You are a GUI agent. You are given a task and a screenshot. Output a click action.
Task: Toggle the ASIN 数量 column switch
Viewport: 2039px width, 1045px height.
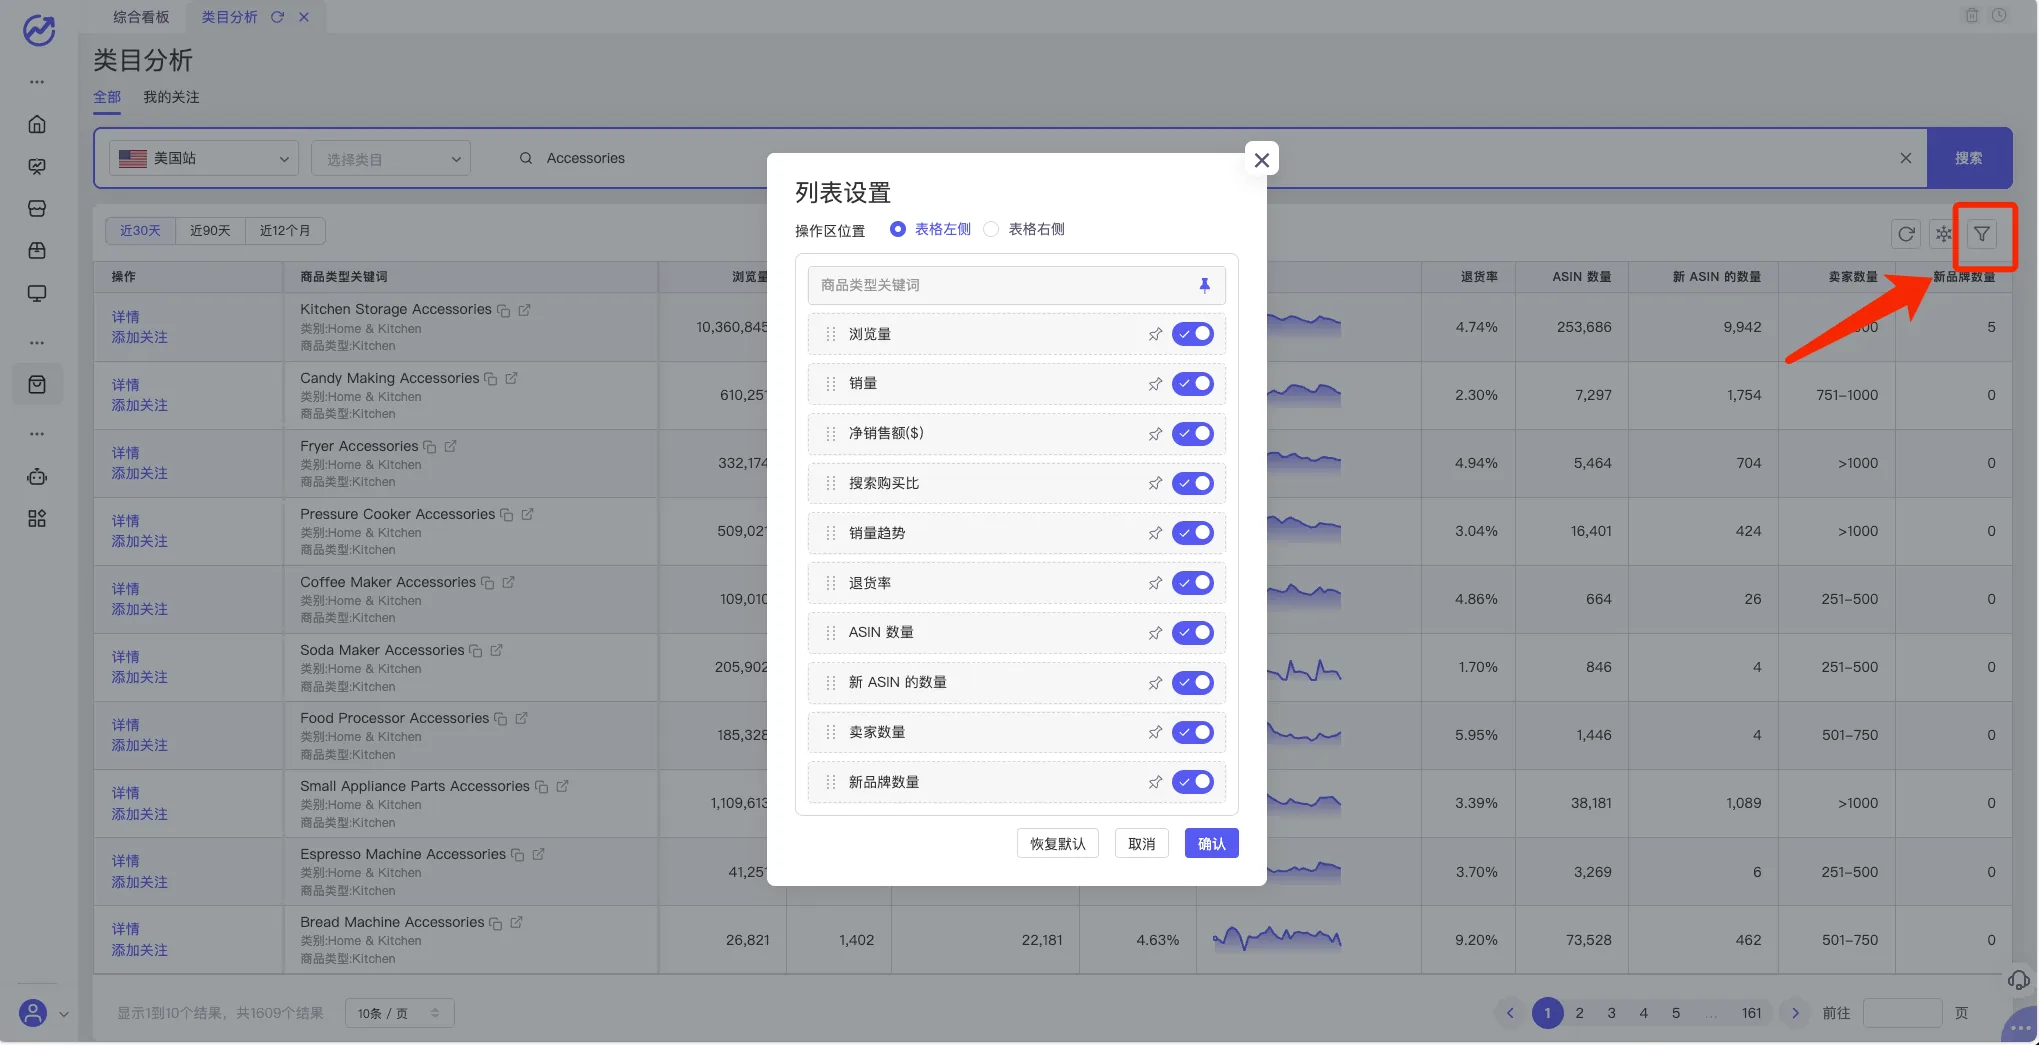(x=1193, y=632)
